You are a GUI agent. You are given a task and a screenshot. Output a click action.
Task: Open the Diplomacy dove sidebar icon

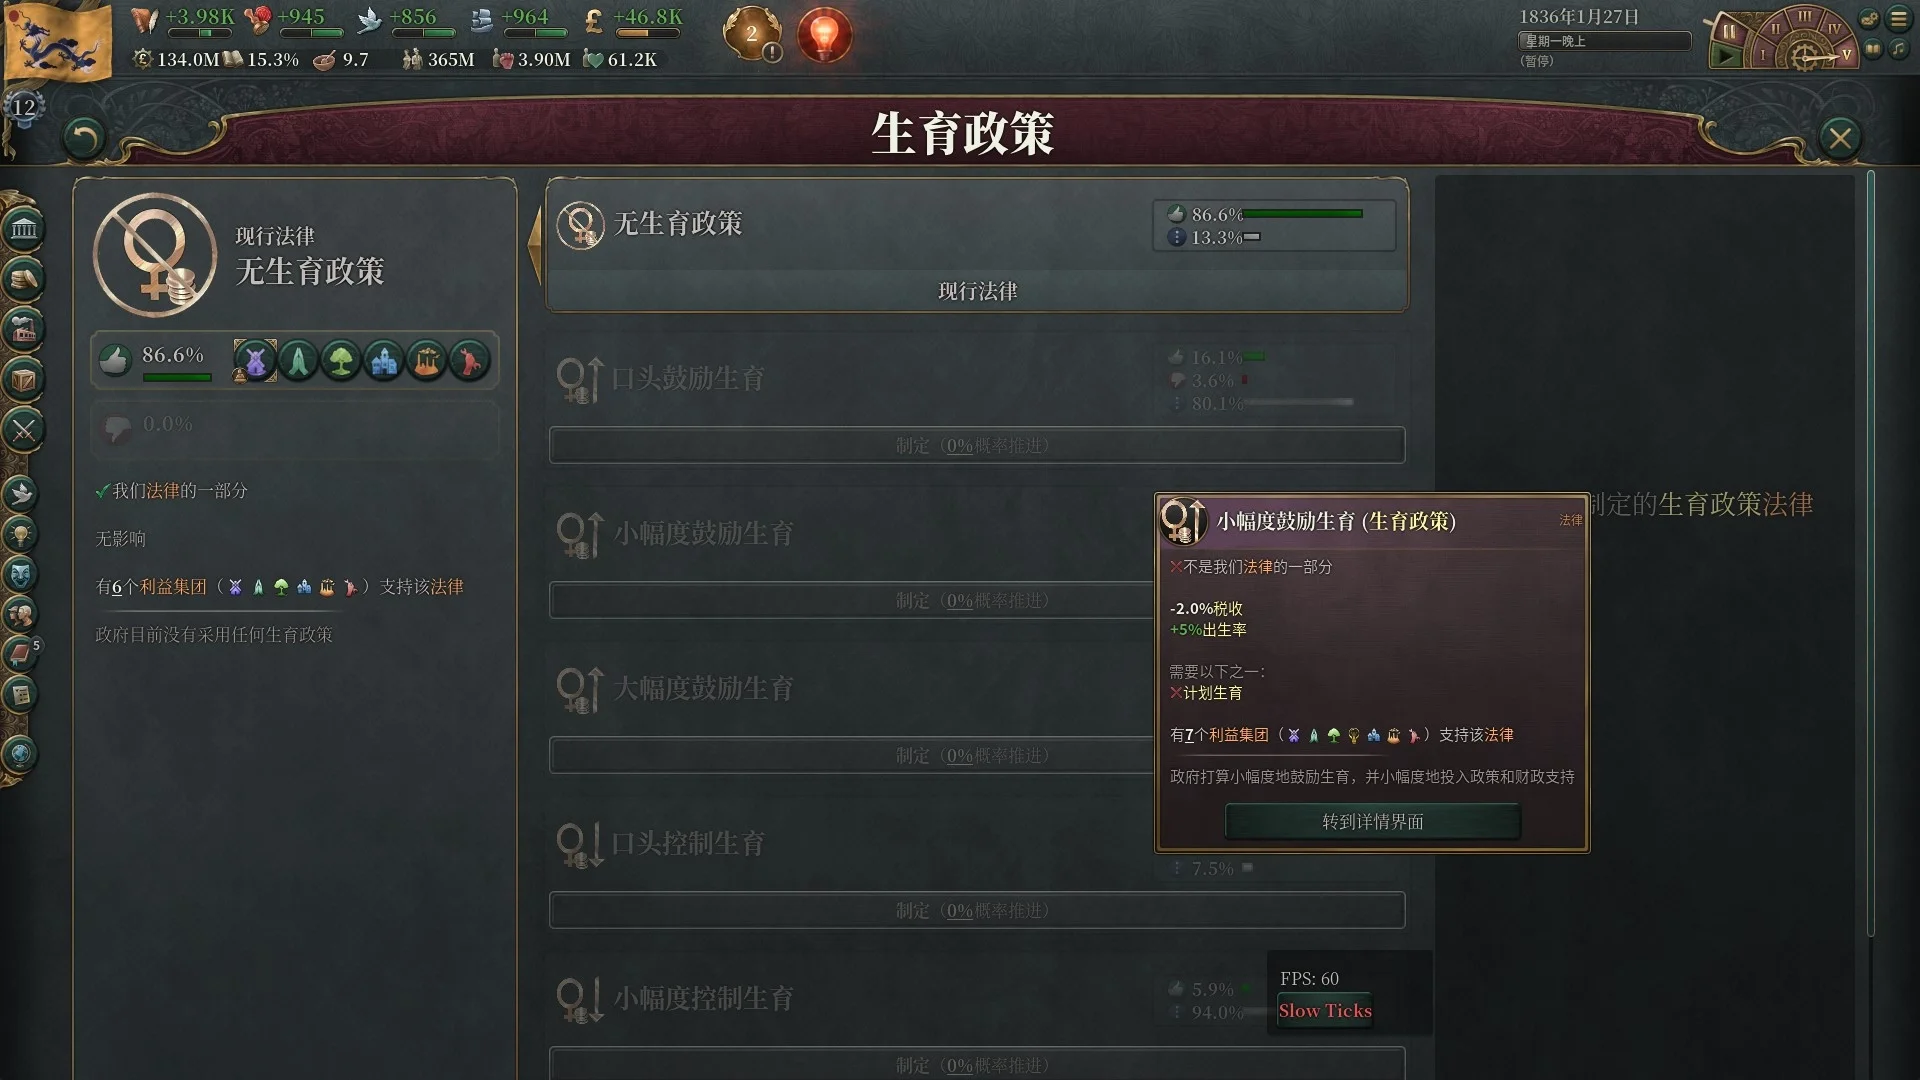coord(21,493)
